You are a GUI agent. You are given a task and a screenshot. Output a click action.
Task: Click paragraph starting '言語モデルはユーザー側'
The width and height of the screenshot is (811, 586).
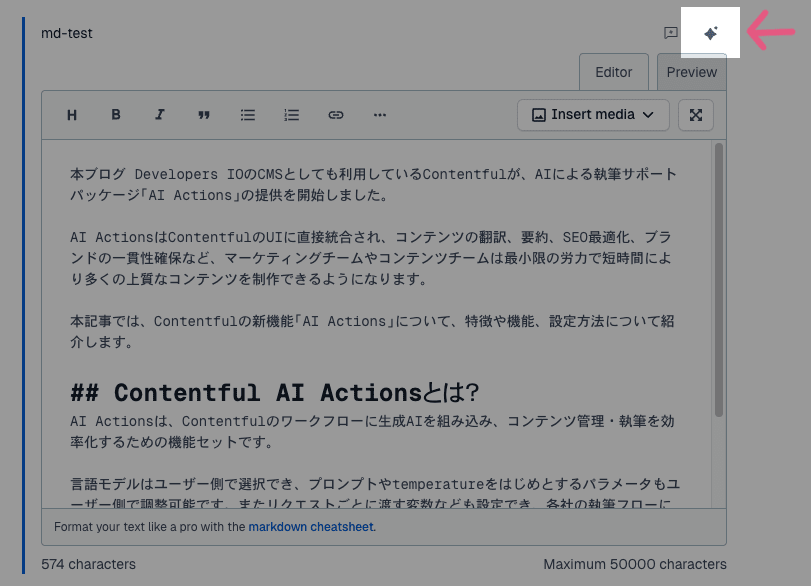click(375, 493)
